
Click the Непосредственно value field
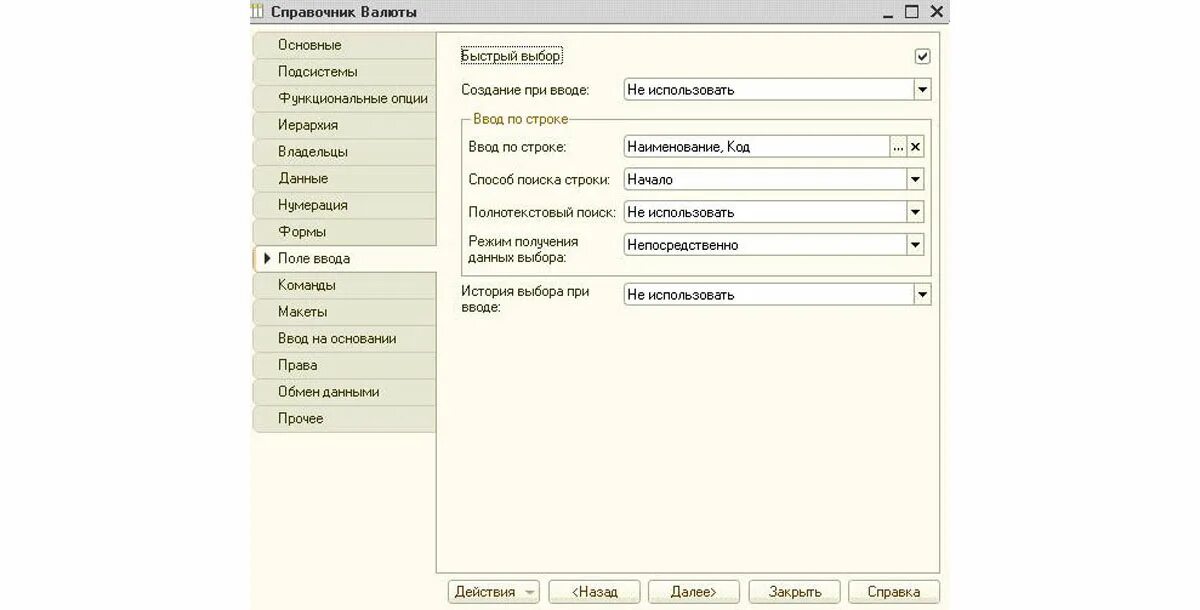click(x=765, y=245)
